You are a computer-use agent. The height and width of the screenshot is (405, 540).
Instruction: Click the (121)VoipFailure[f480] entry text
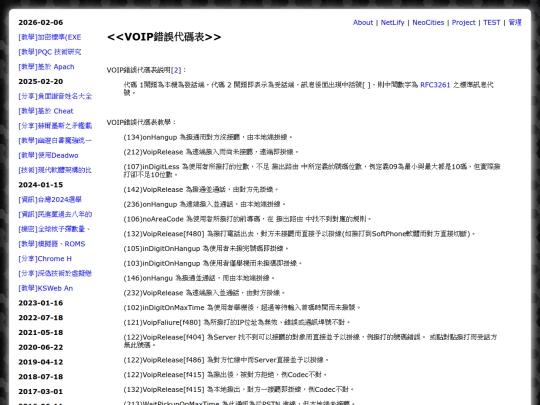[x=237, y=322]
